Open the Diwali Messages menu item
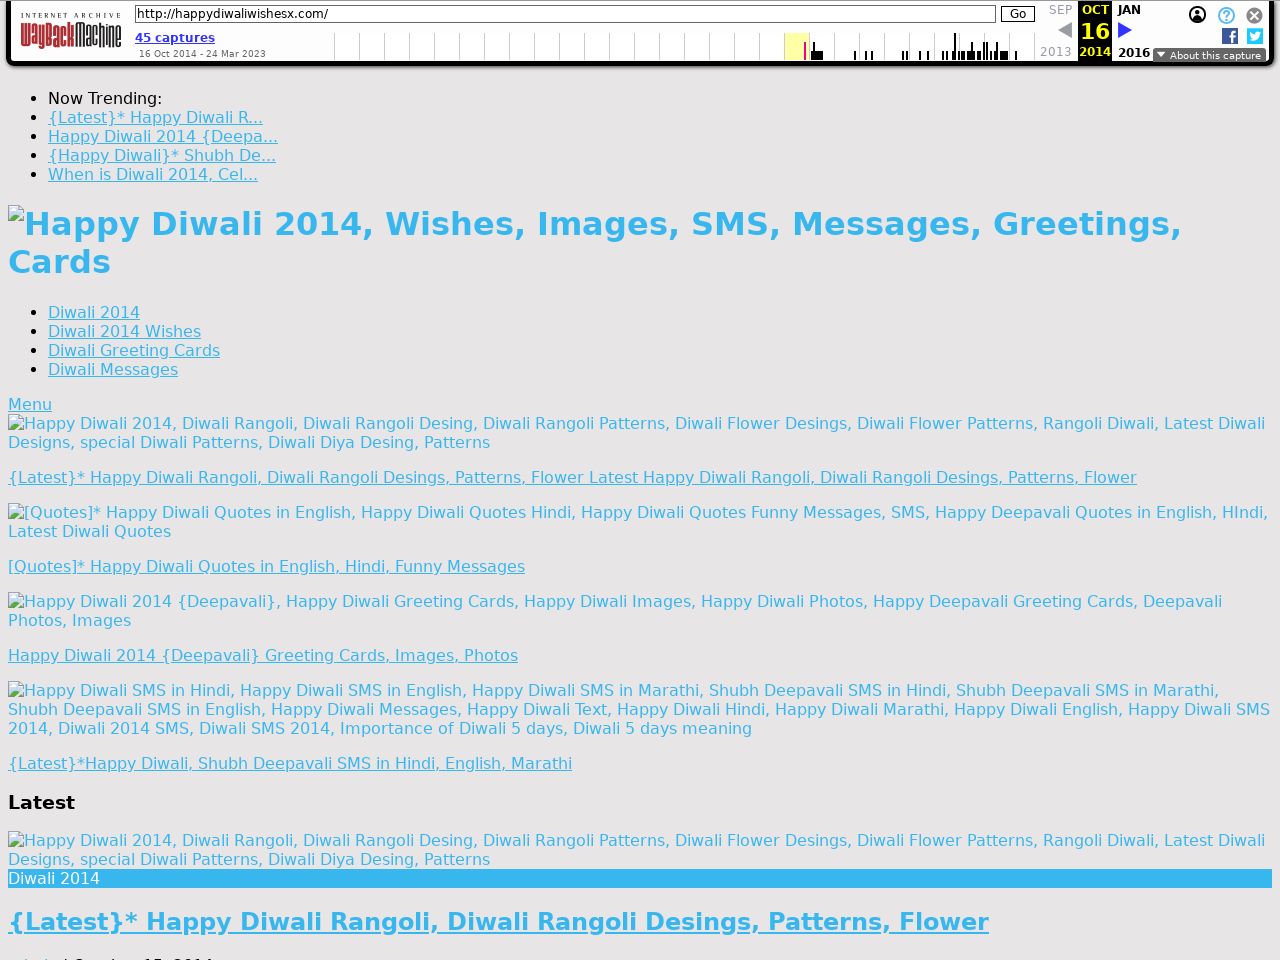This screenshot has height=960, width=1280. 113,369
